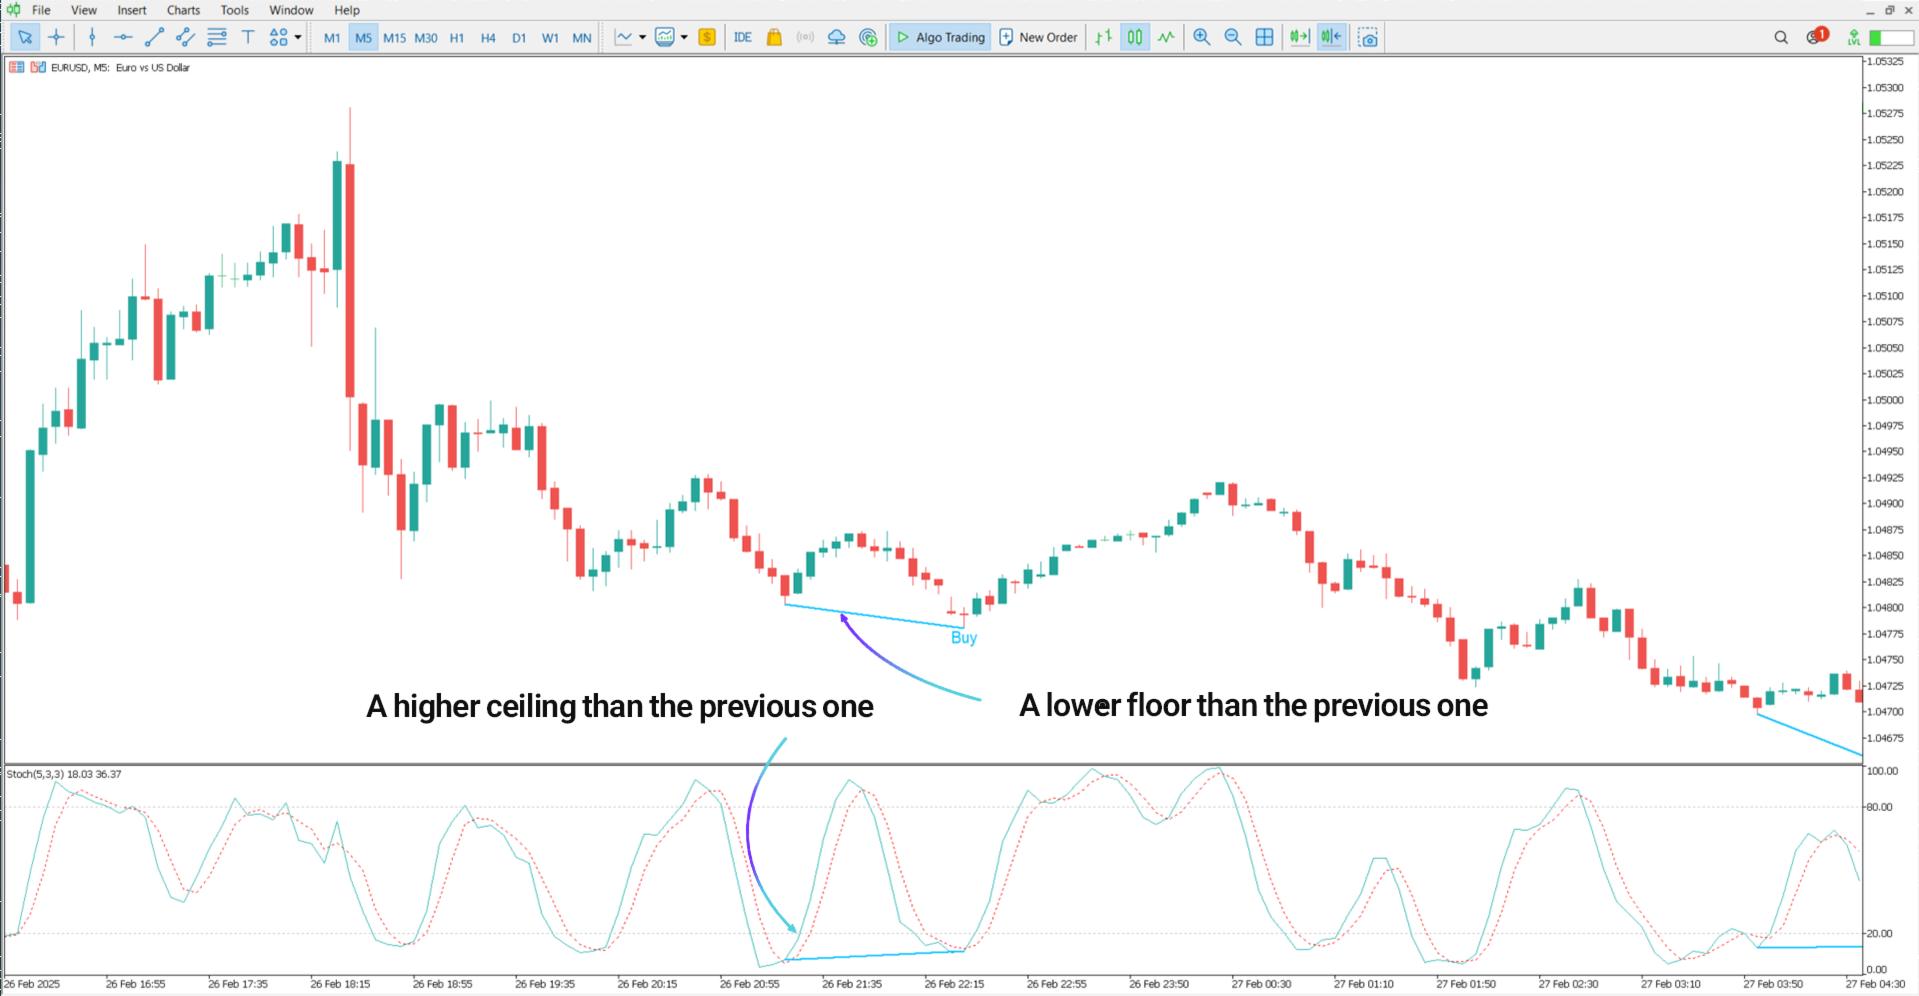Select the cursor arrow tool
This screenshot has width=1919, height=996.
[x=25, y=37]
